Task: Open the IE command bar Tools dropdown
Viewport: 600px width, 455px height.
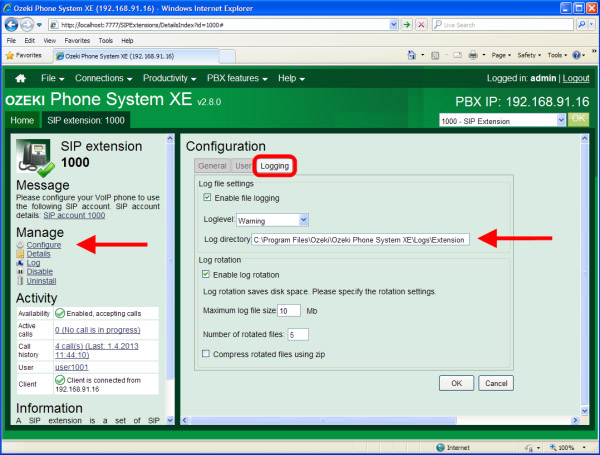Action: pos(557,55)
